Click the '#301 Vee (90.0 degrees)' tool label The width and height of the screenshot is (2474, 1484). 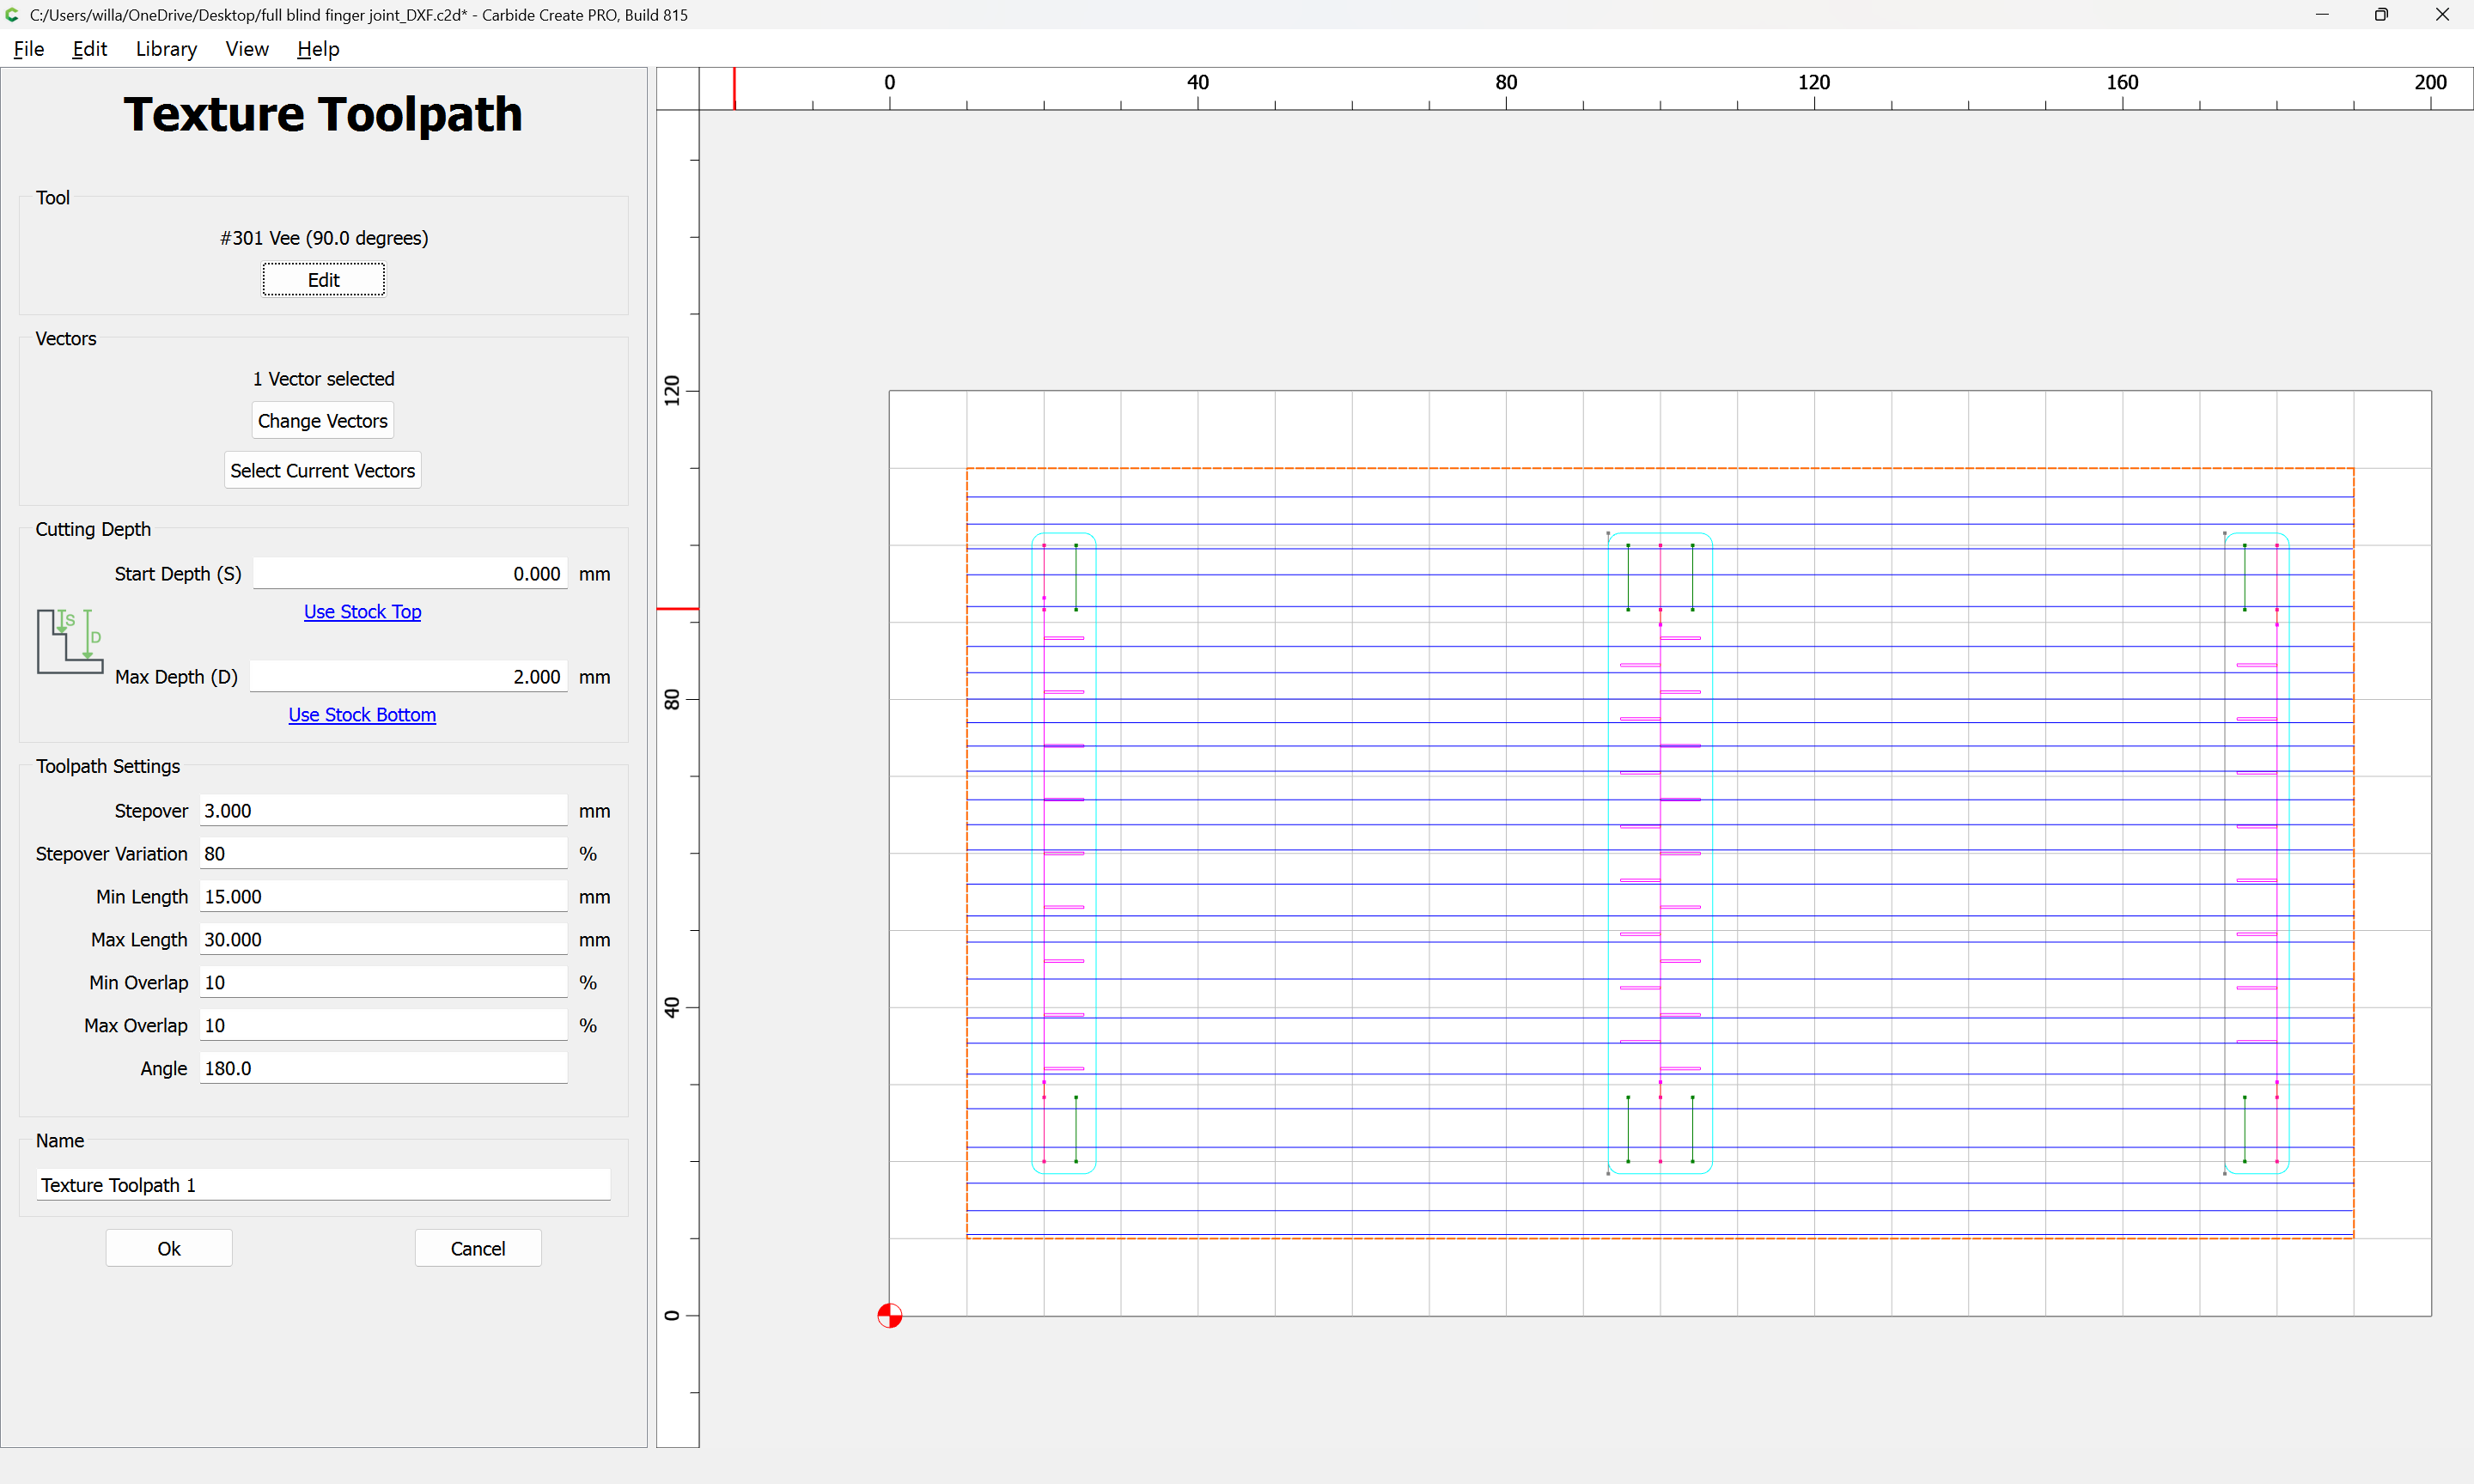[x=324, y=238]
